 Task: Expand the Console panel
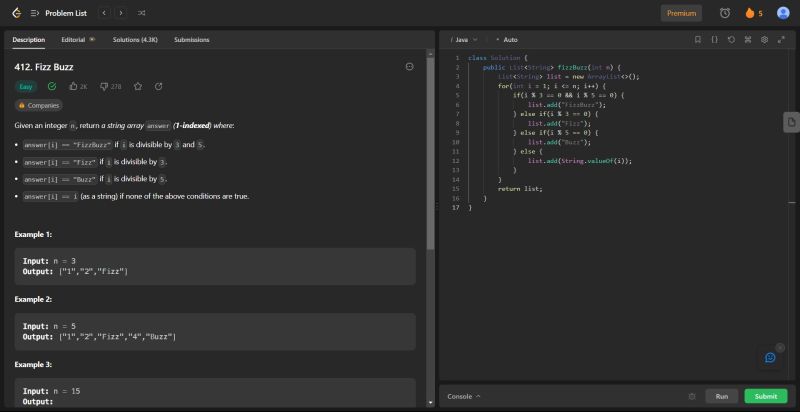click(x=464, y=396)
